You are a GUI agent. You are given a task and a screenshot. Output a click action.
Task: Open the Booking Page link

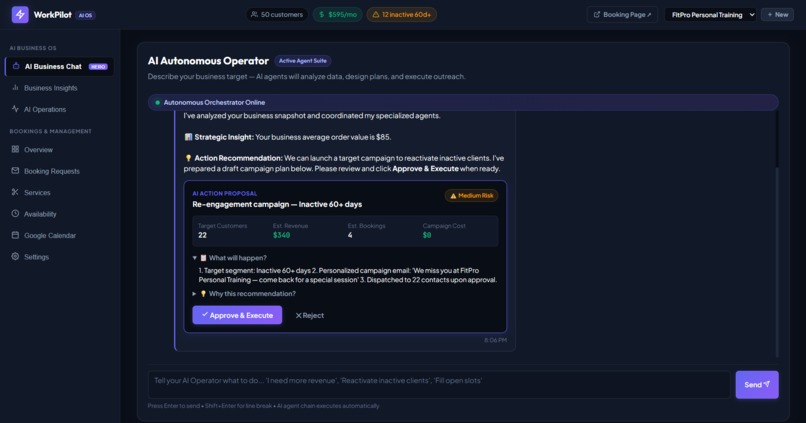click(x=622, y=14)
